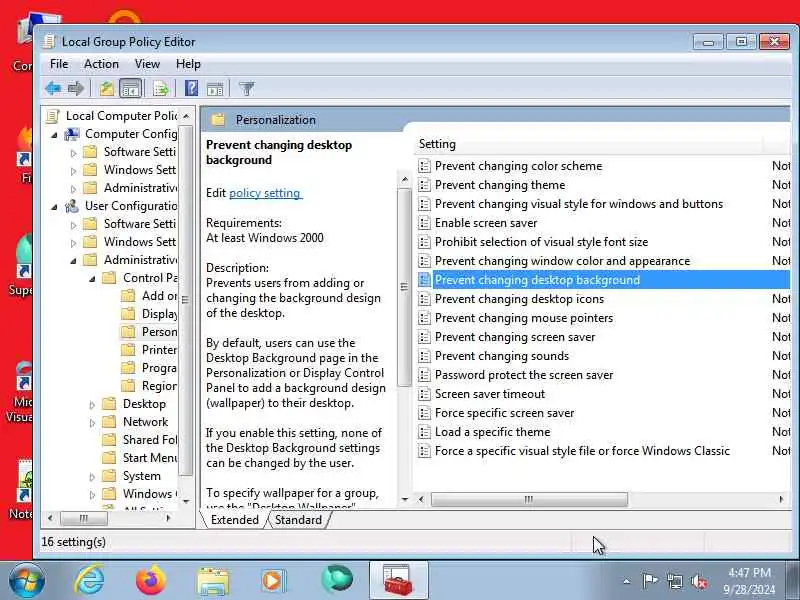The height and width of the screenshot is (600, 800).
Task: Click policy icon beside Prevent changing theme
Action: click(x=424, y=185)
